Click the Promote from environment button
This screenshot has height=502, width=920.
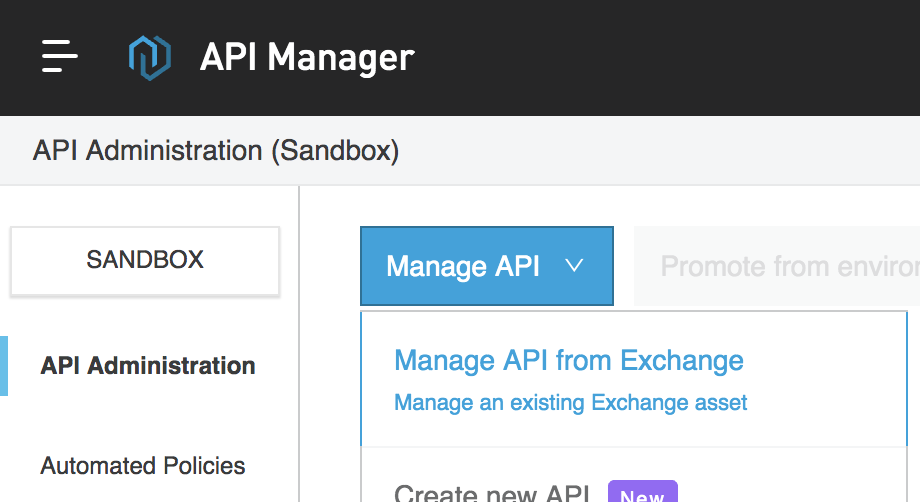pyautogui.click(x=777, y=266)
